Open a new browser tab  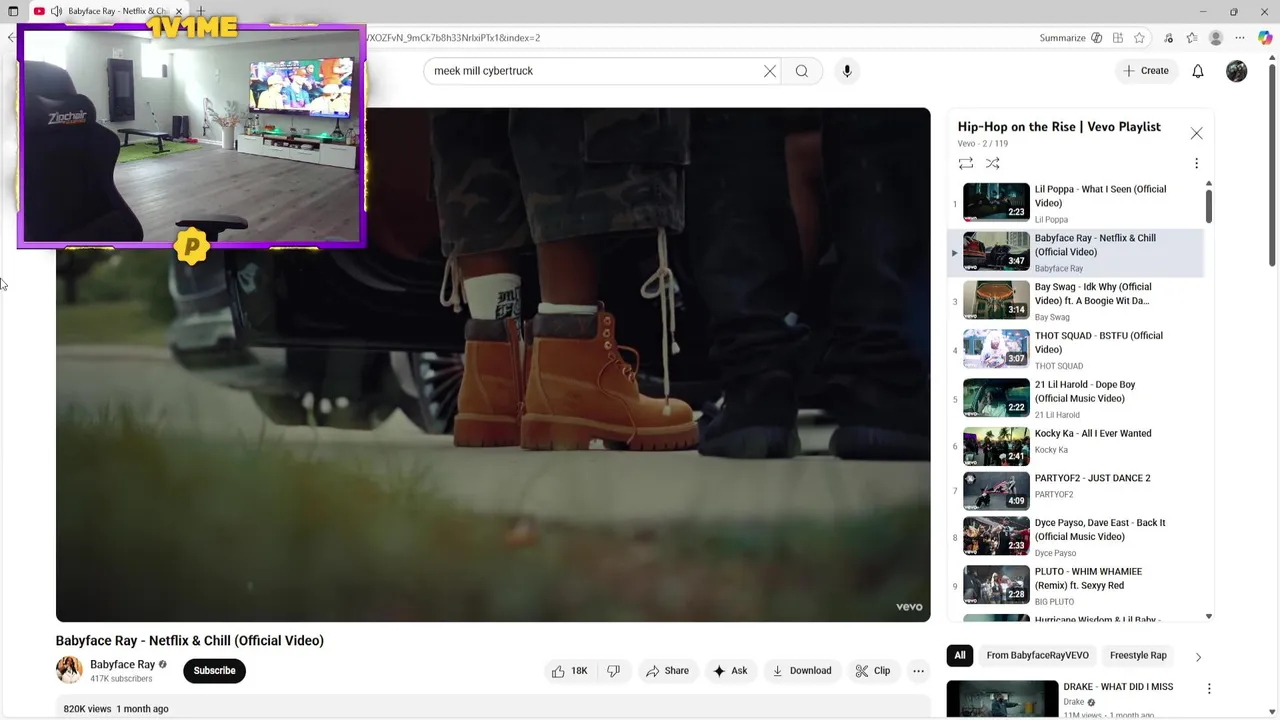(x=201, y=11)
